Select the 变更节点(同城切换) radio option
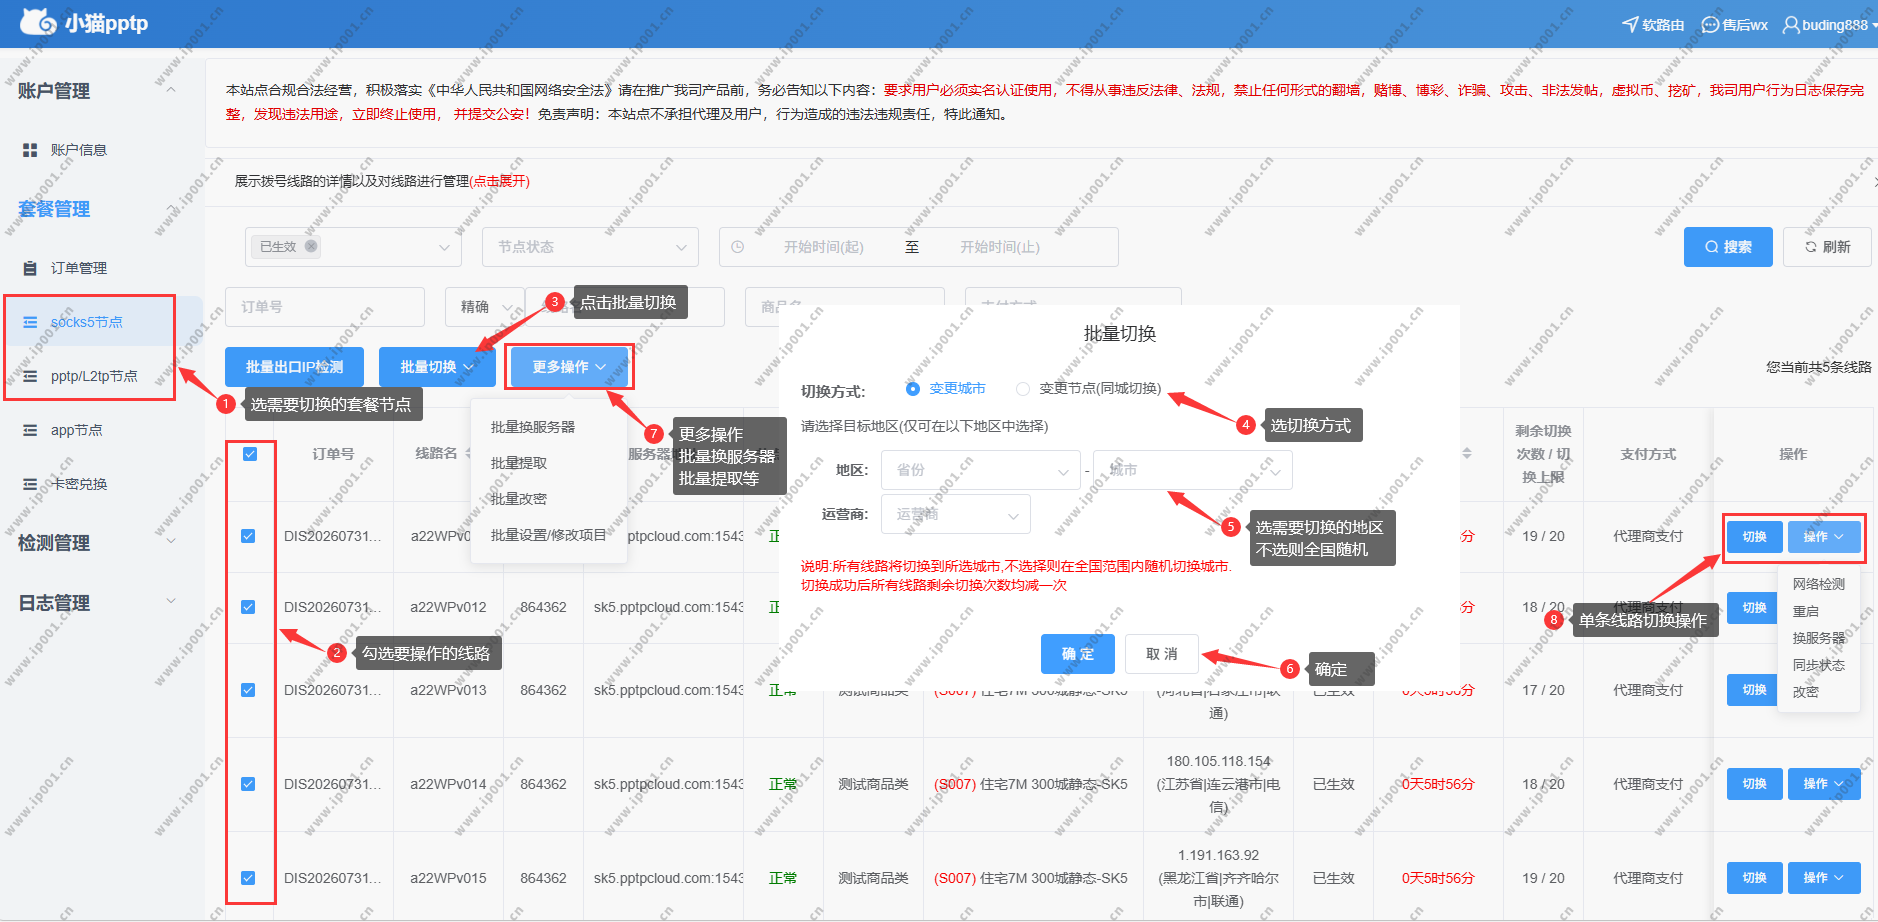 [1022, 389]
